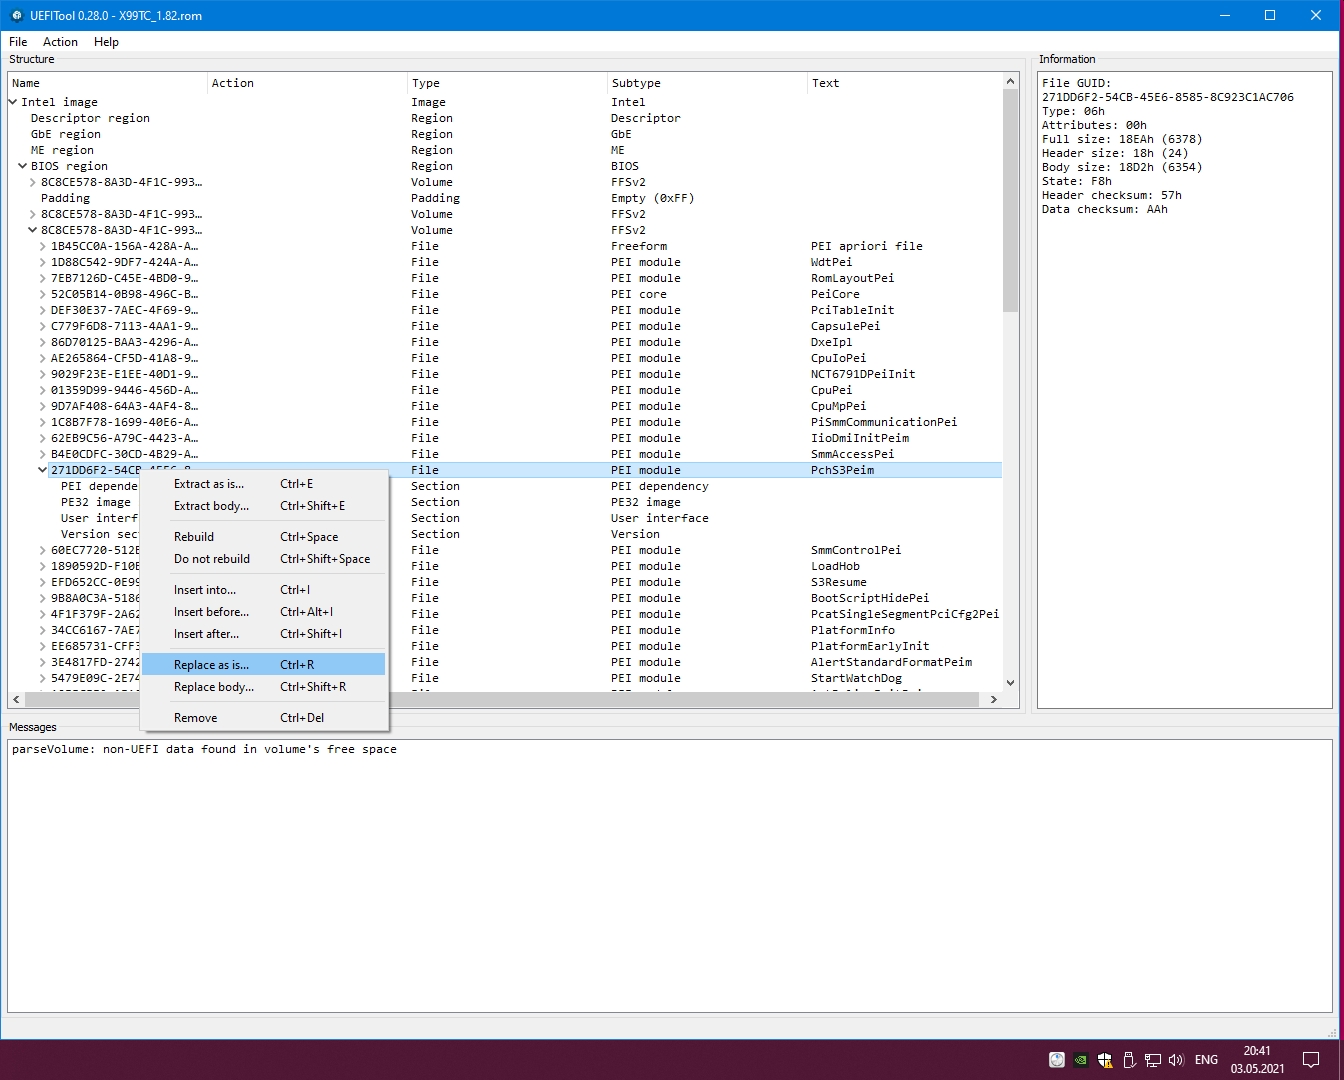The image size is (1344, 1080).
Task: Collapse the 271DD6F2-54CB file node
Action: (x=43, y=470)
